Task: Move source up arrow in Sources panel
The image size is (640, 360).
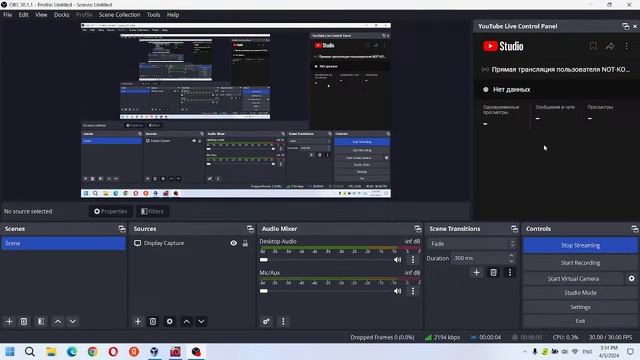Action: point(187,321)
